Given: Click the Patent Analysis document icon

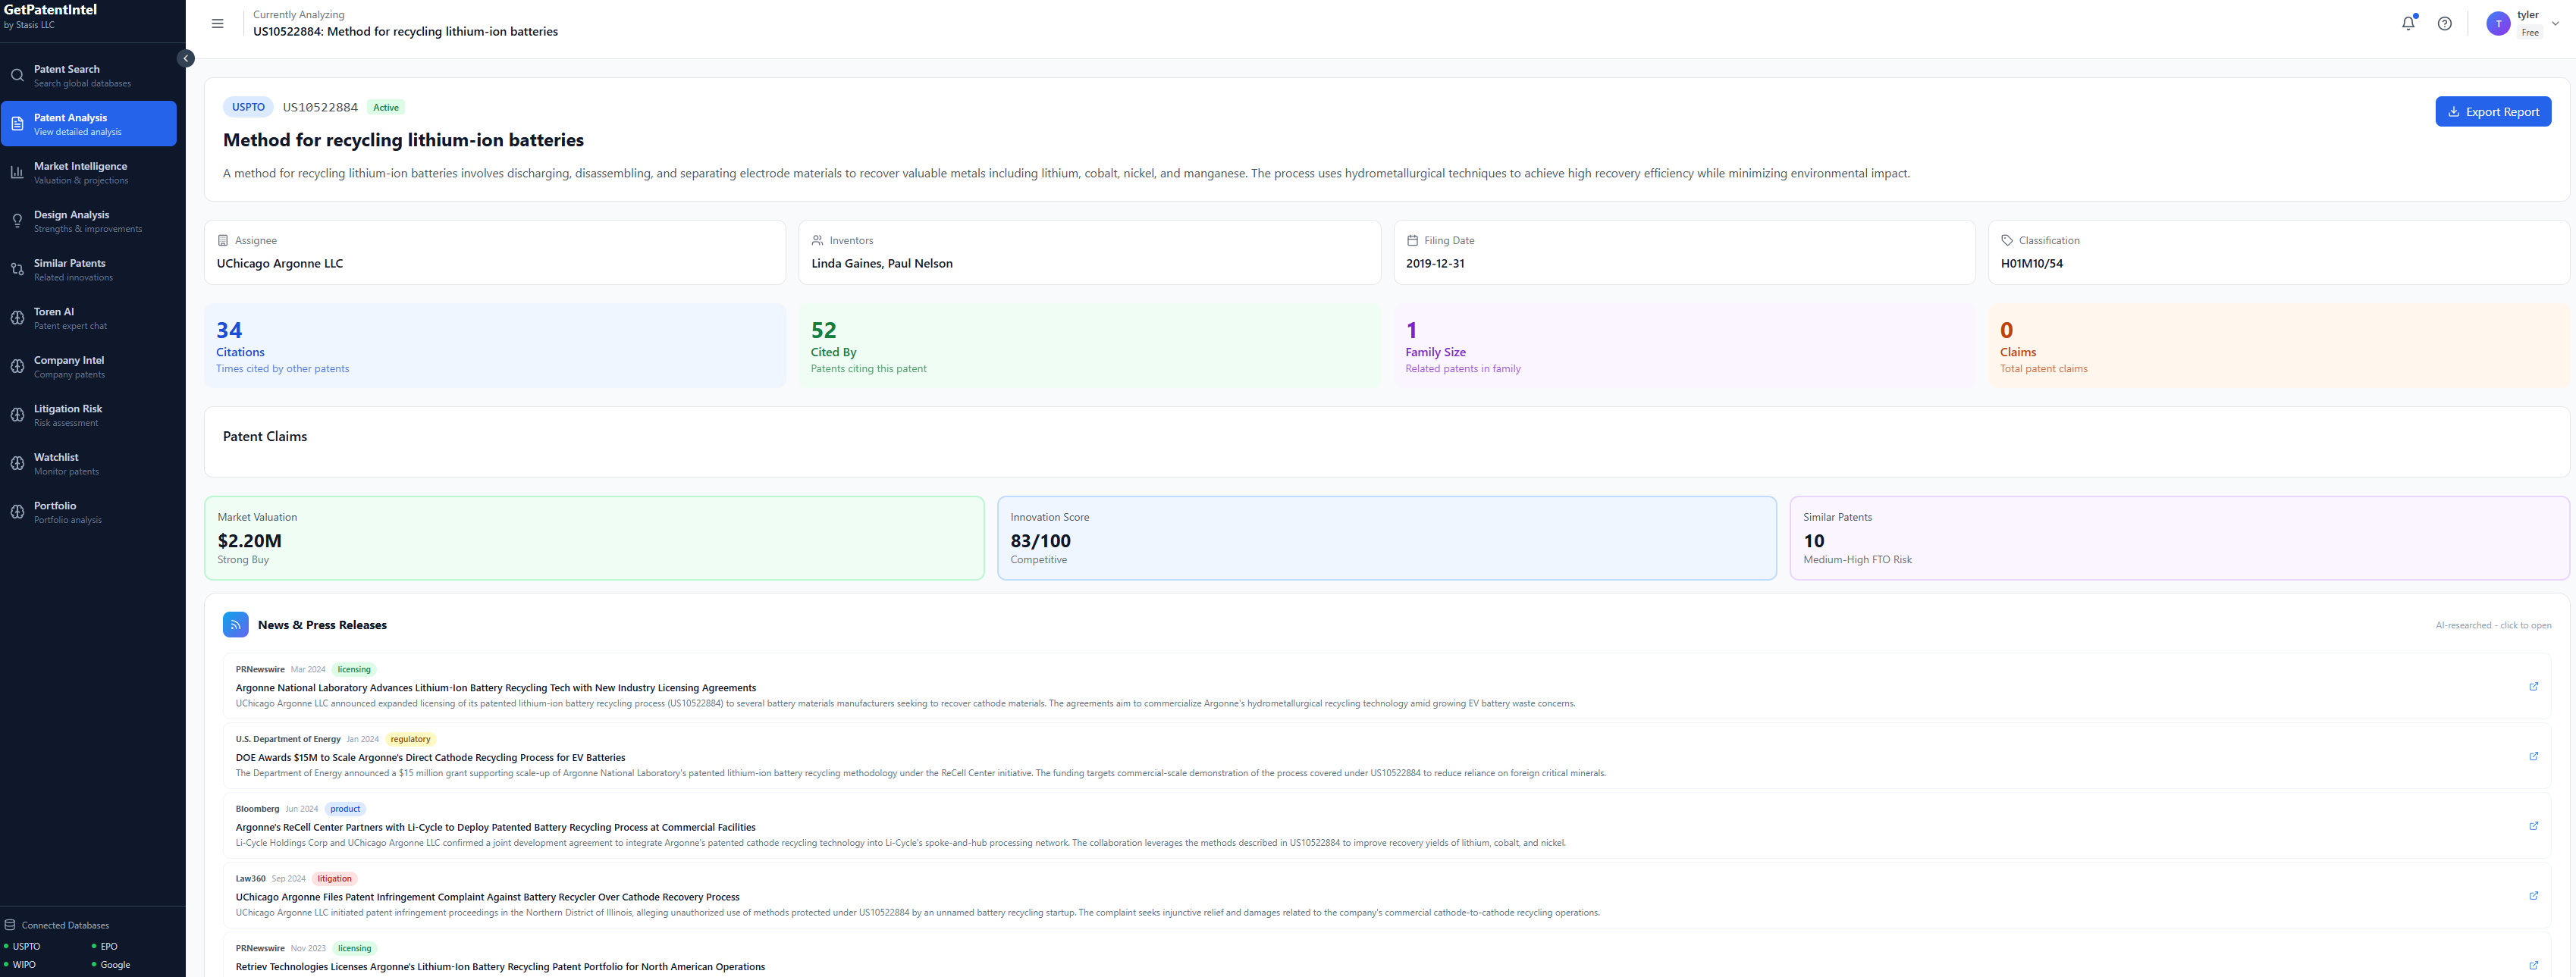Looking at the screenshot, I should [17, 124].
